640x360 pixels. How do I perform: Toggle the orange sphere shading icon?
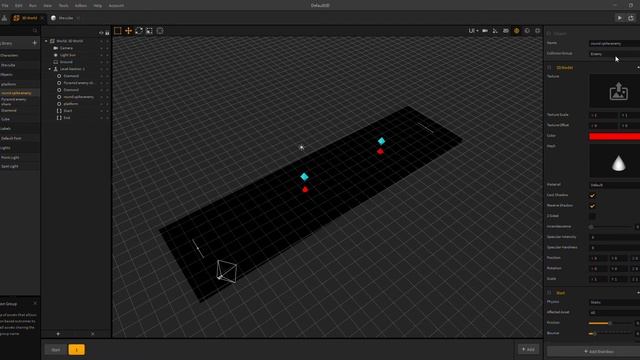tap(516, 31)
